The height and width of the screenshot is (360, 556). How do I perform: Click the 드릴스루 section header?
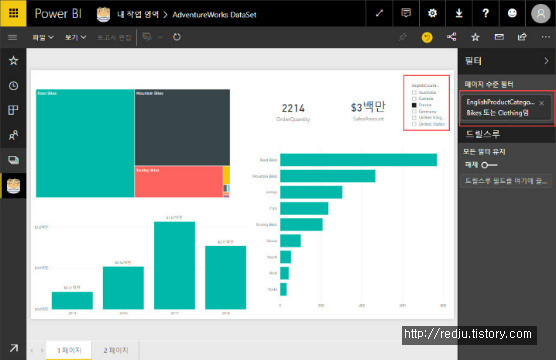483,134
